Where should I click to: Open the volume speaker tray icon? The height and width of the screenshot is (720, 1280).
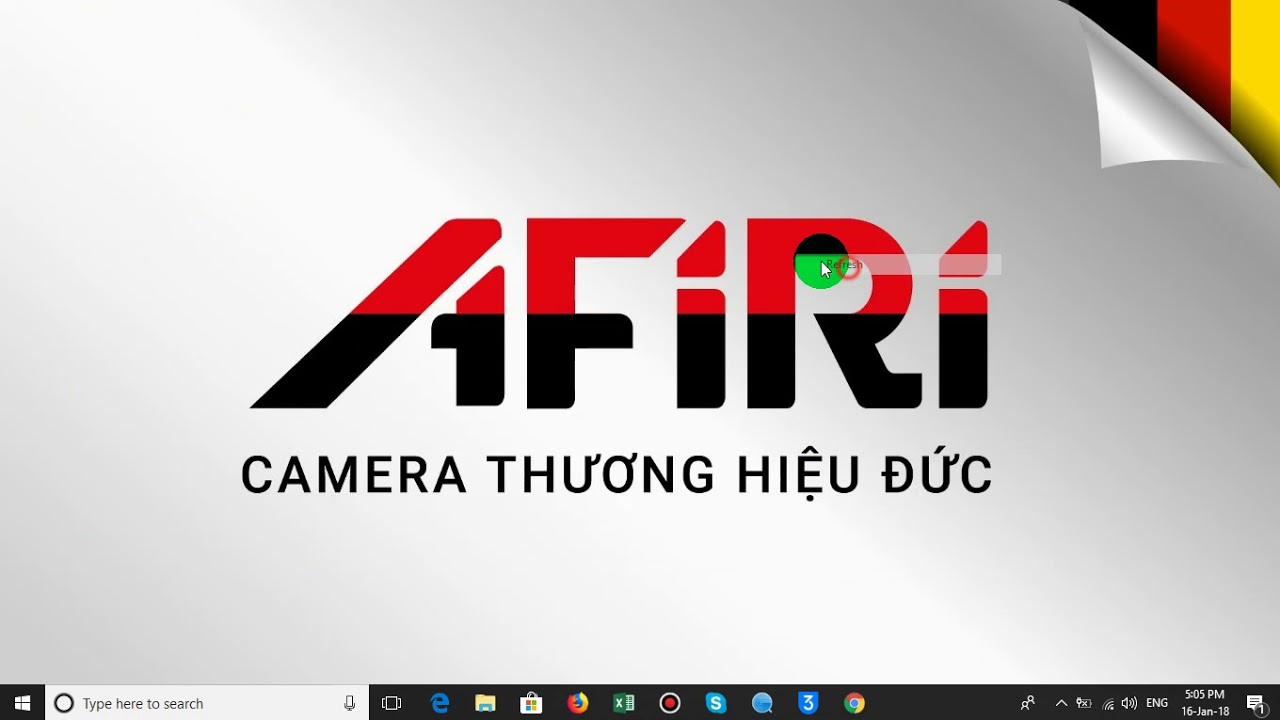pos(1130,703)
